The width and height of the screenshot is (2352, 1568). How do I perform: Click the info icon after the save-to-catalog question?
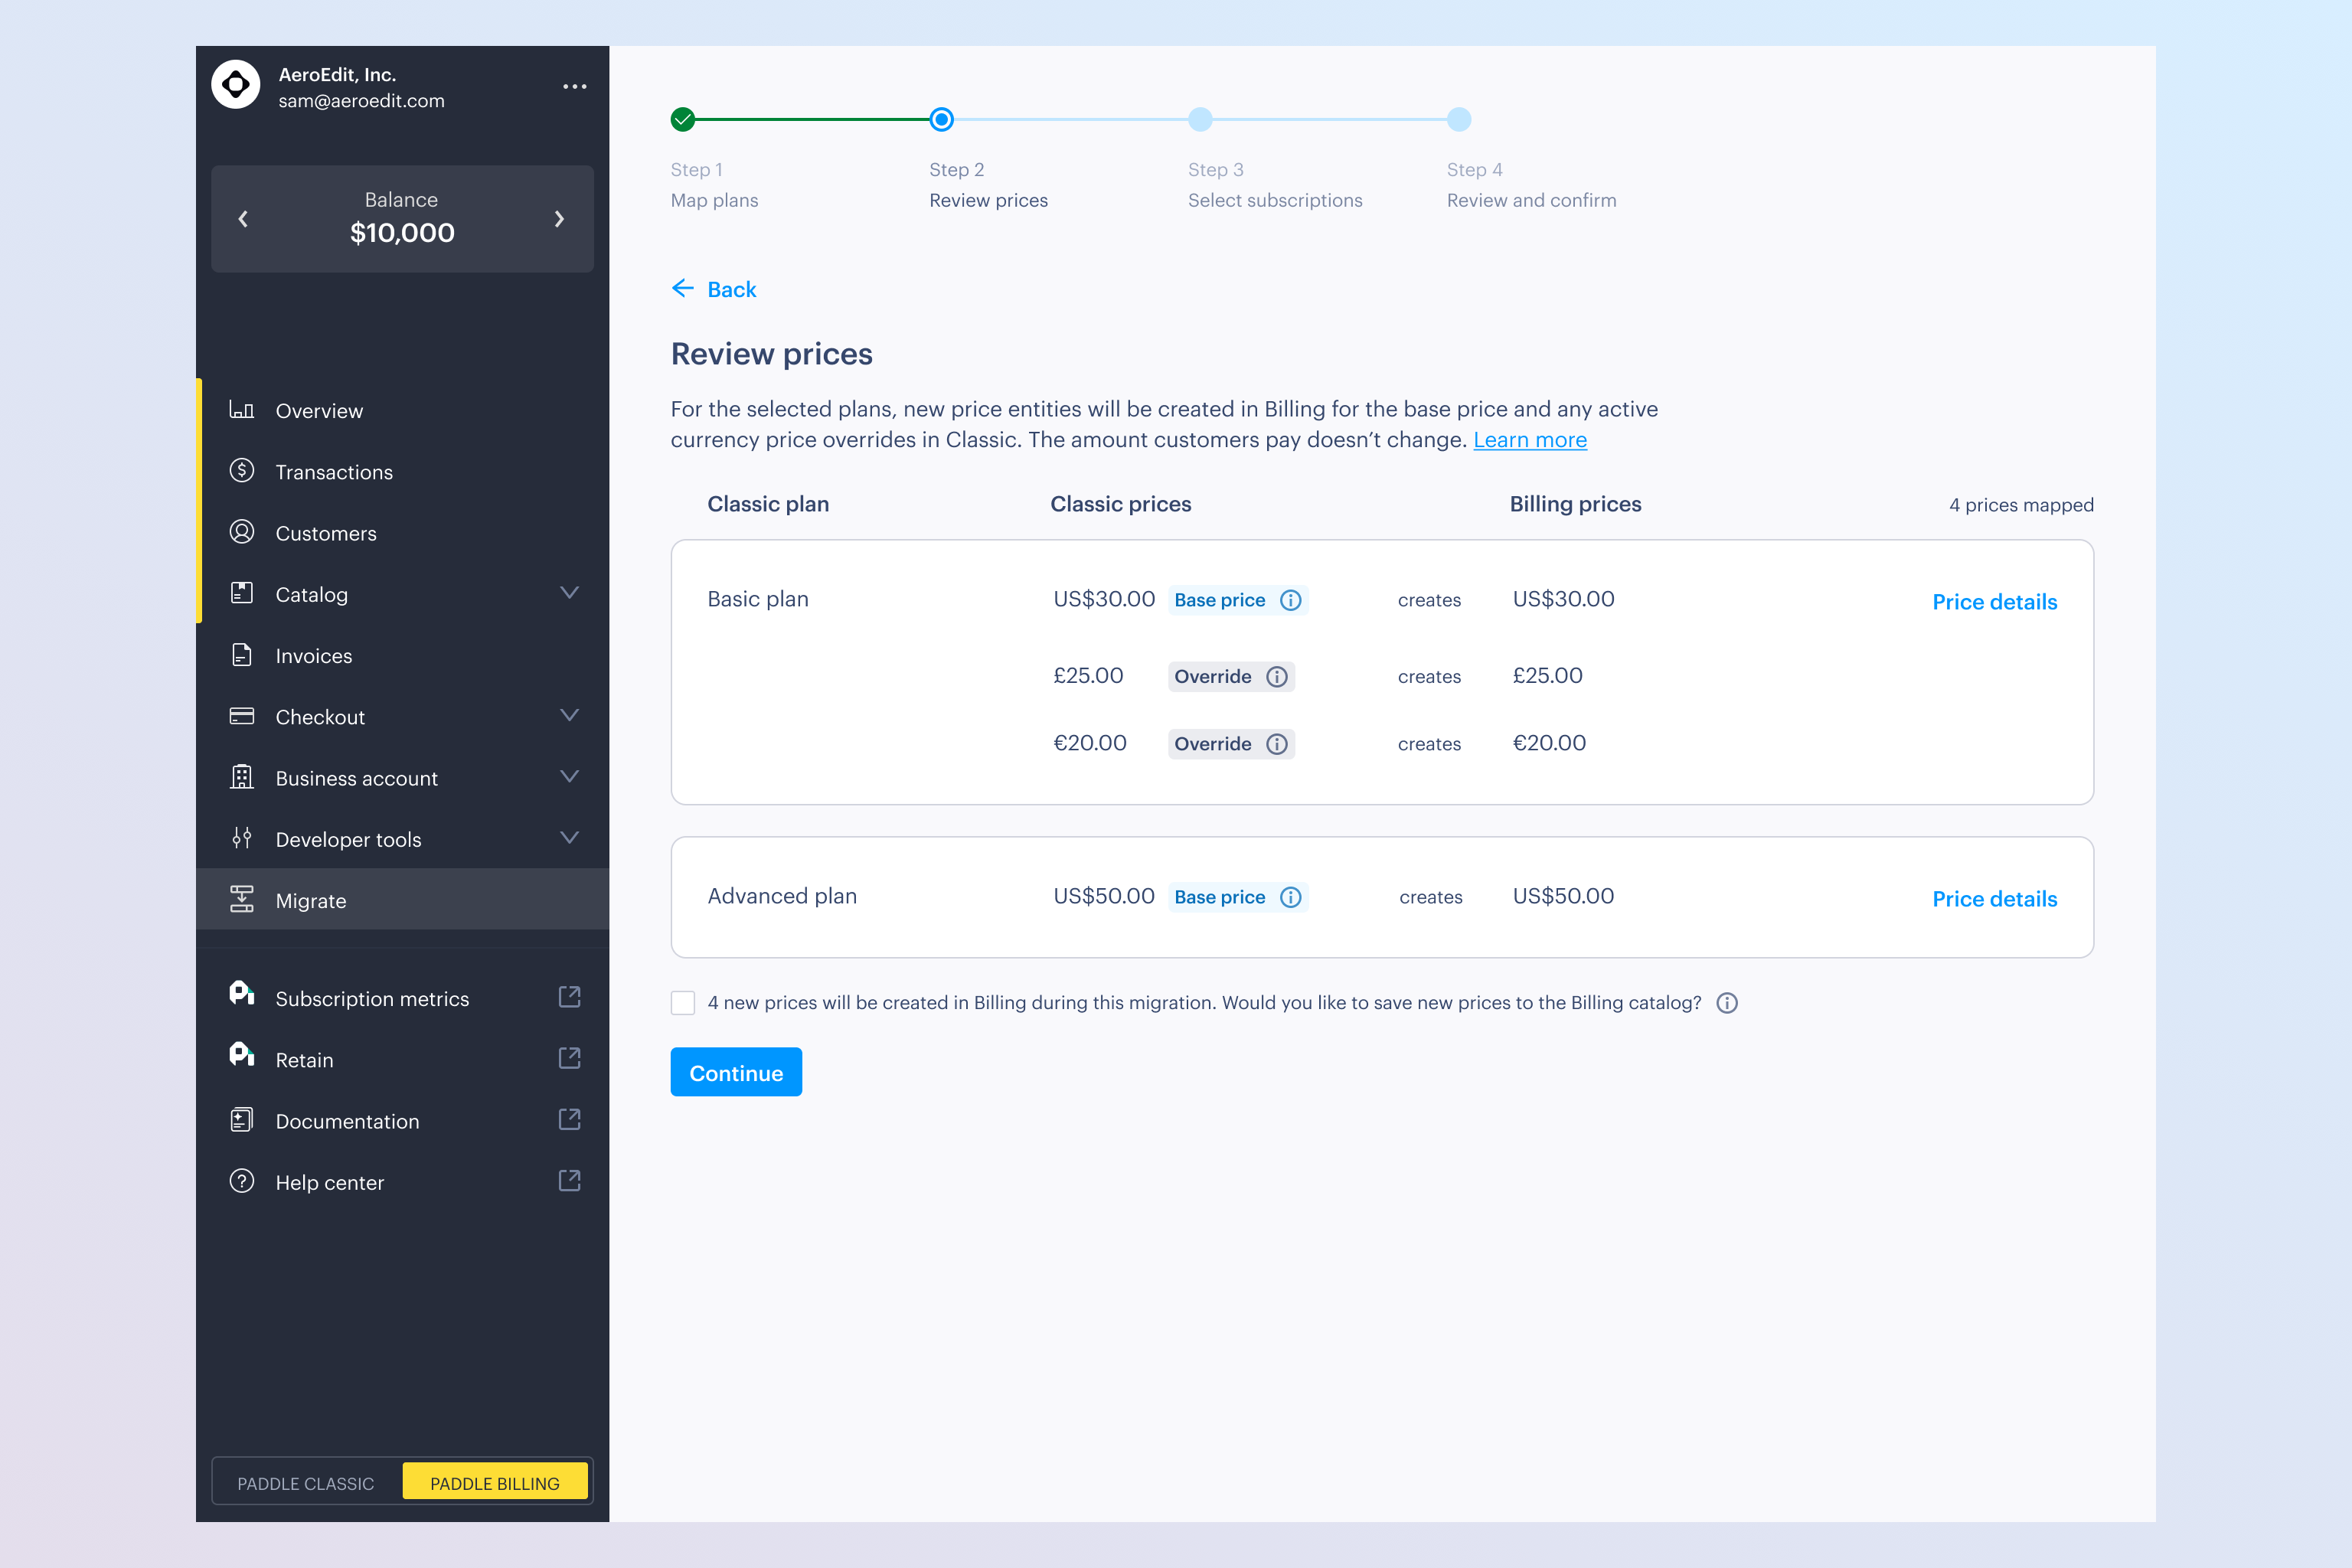coord(1727,1003)
